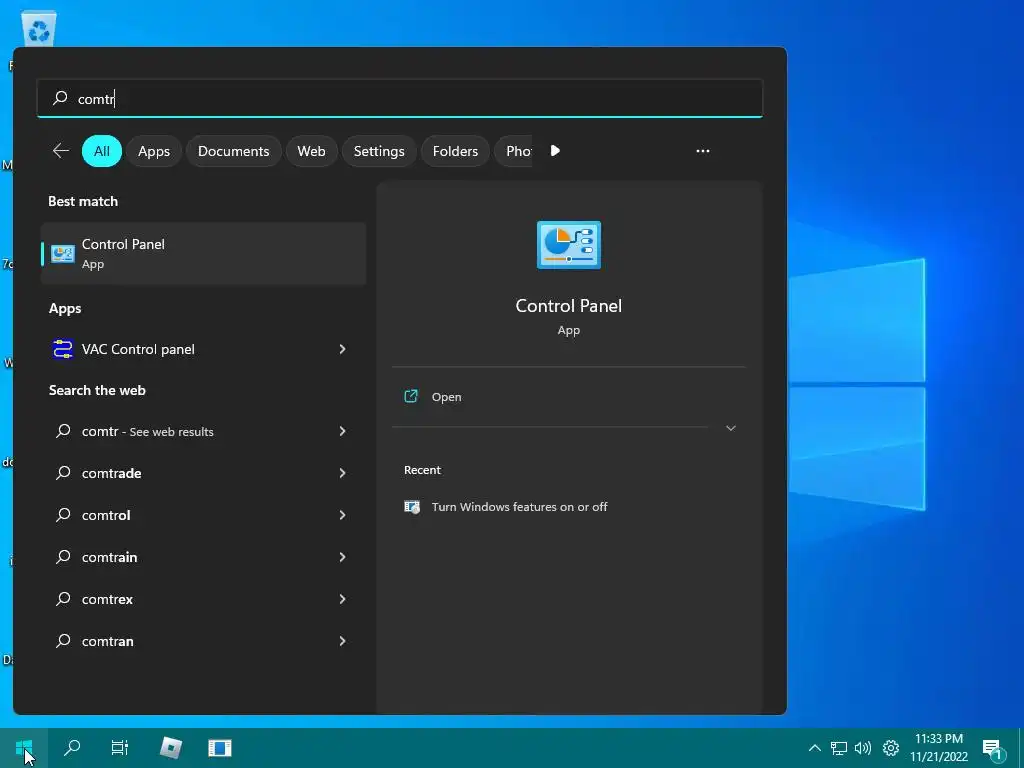Click the tray settings gear
Screen dimensions: 1024x768
(x=891, y=748)
